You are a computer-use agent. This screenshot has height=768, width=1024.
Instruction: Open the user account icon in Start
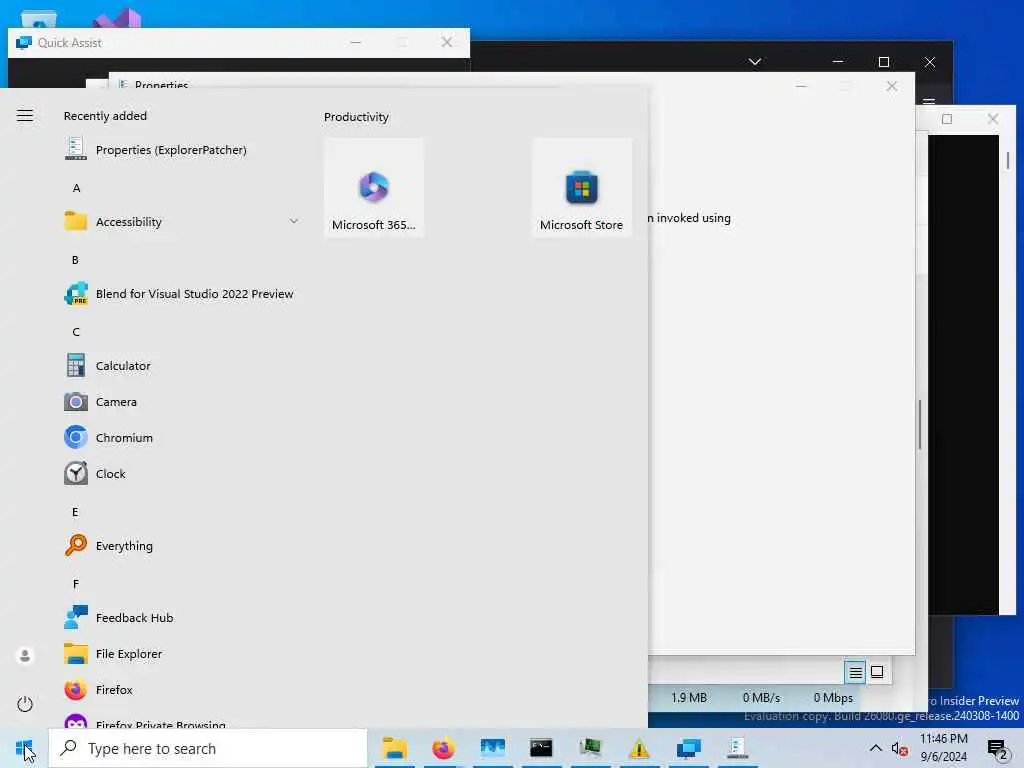pyautogui.click(x=25, y=655)
